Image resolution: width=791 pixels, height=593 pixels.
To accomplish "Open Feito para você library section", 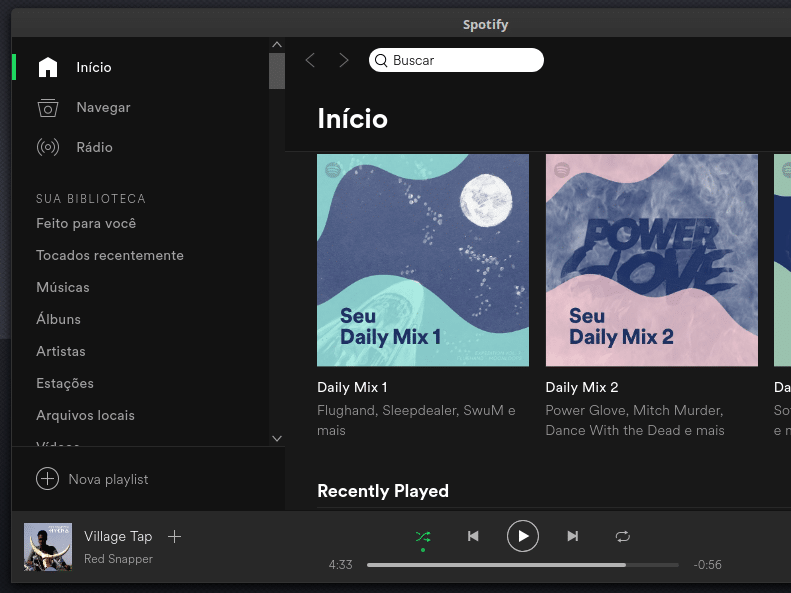I will 86,223.
